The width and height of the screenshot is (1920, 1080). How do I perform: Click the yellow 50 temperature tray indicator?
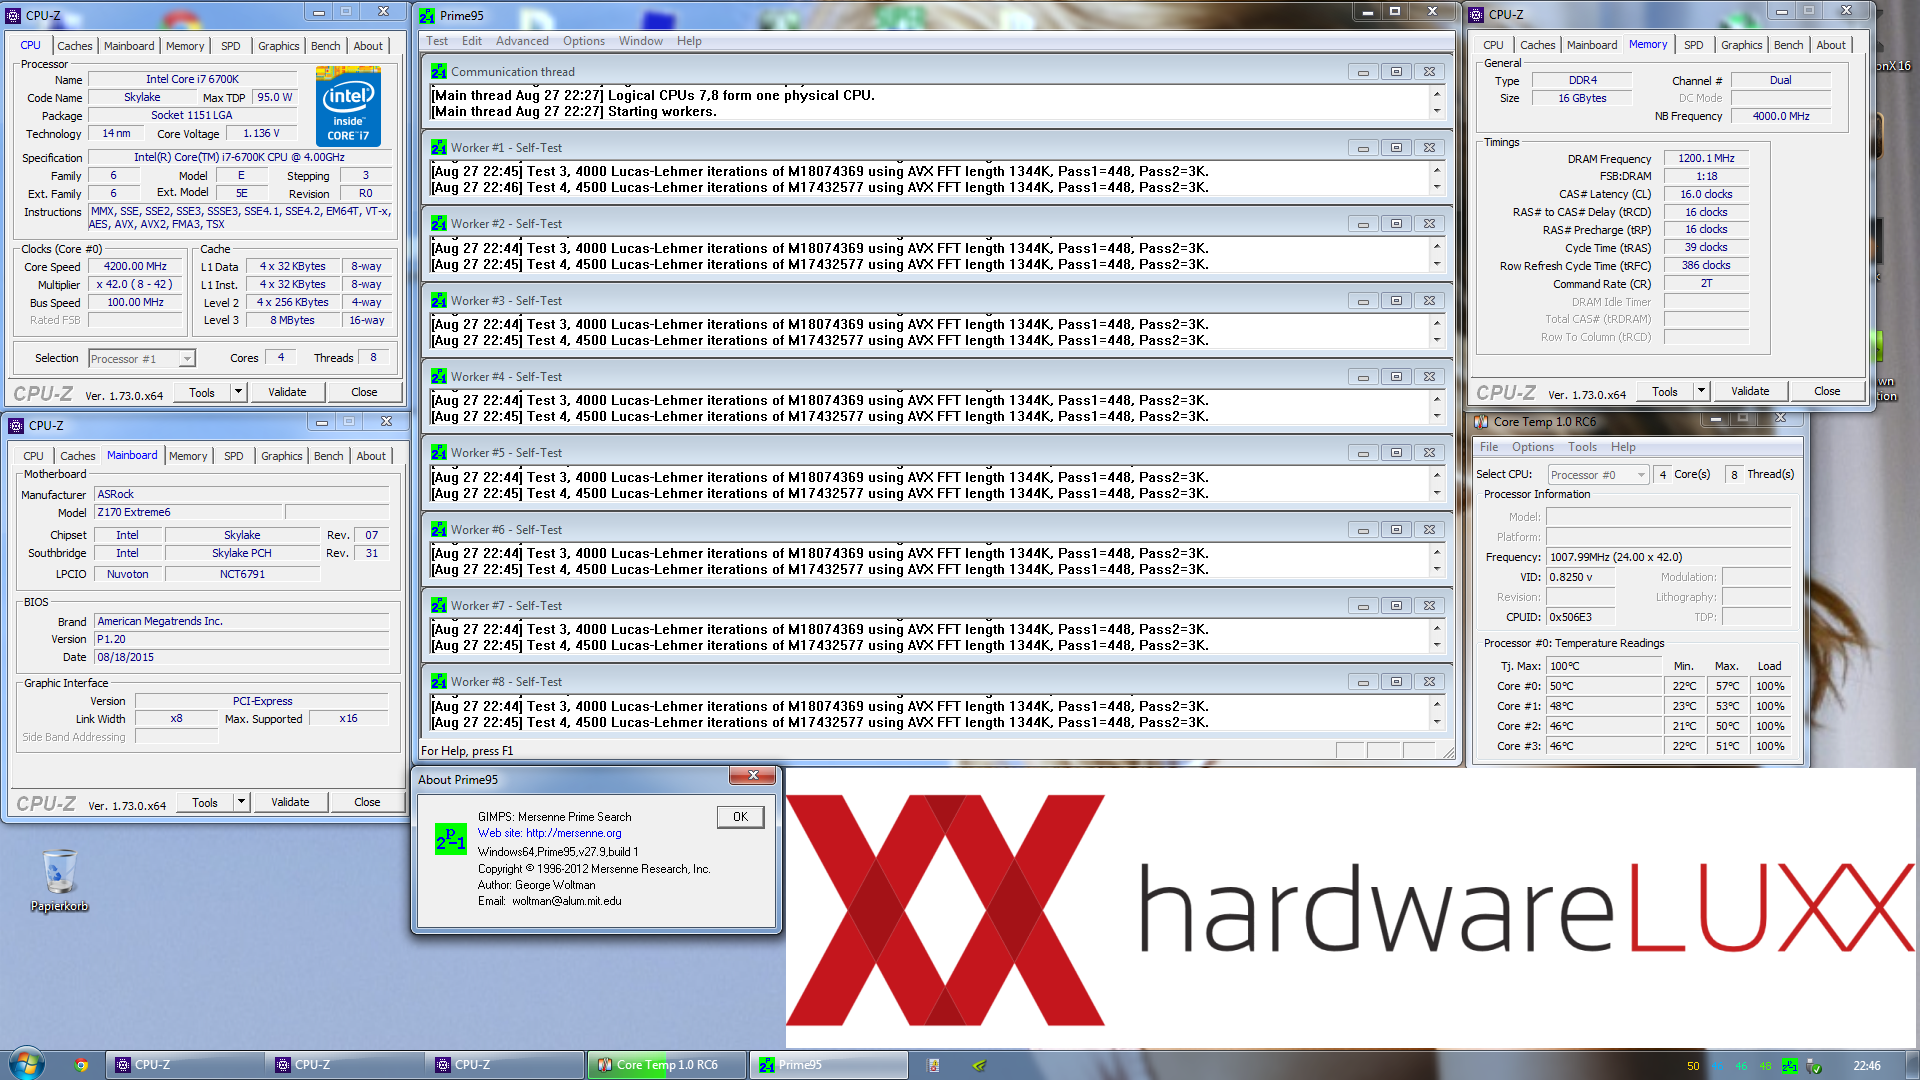point(1693,1066)
